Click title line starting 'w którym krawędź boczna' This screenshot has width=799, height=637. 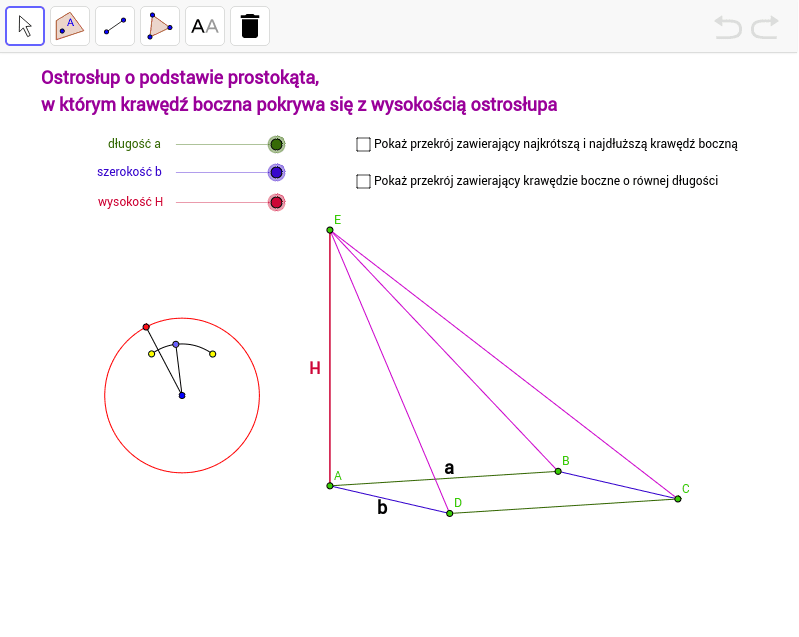[x=299, y=105]
